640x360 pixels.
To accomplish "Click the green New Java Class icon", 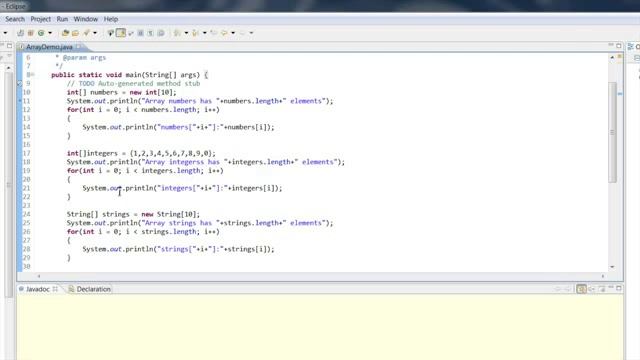I will click(x=41, y=33).
